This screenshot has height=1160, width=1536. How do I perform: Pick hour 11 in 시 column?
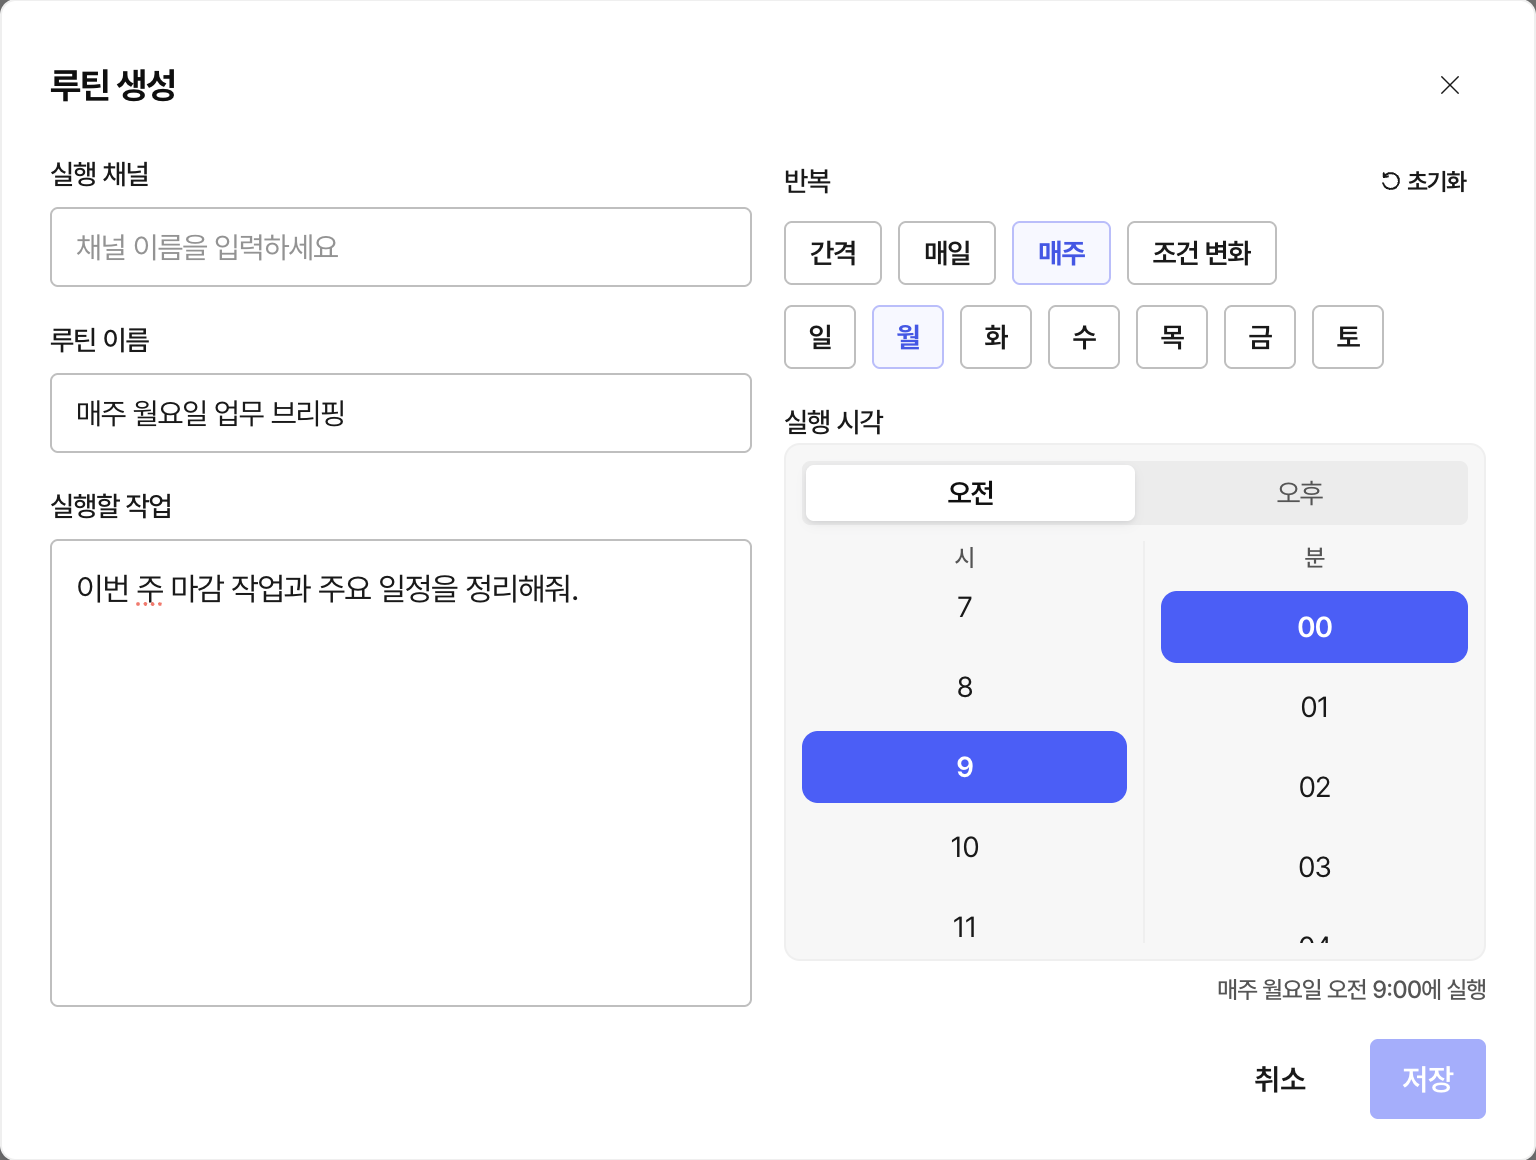tap(964, 925)
